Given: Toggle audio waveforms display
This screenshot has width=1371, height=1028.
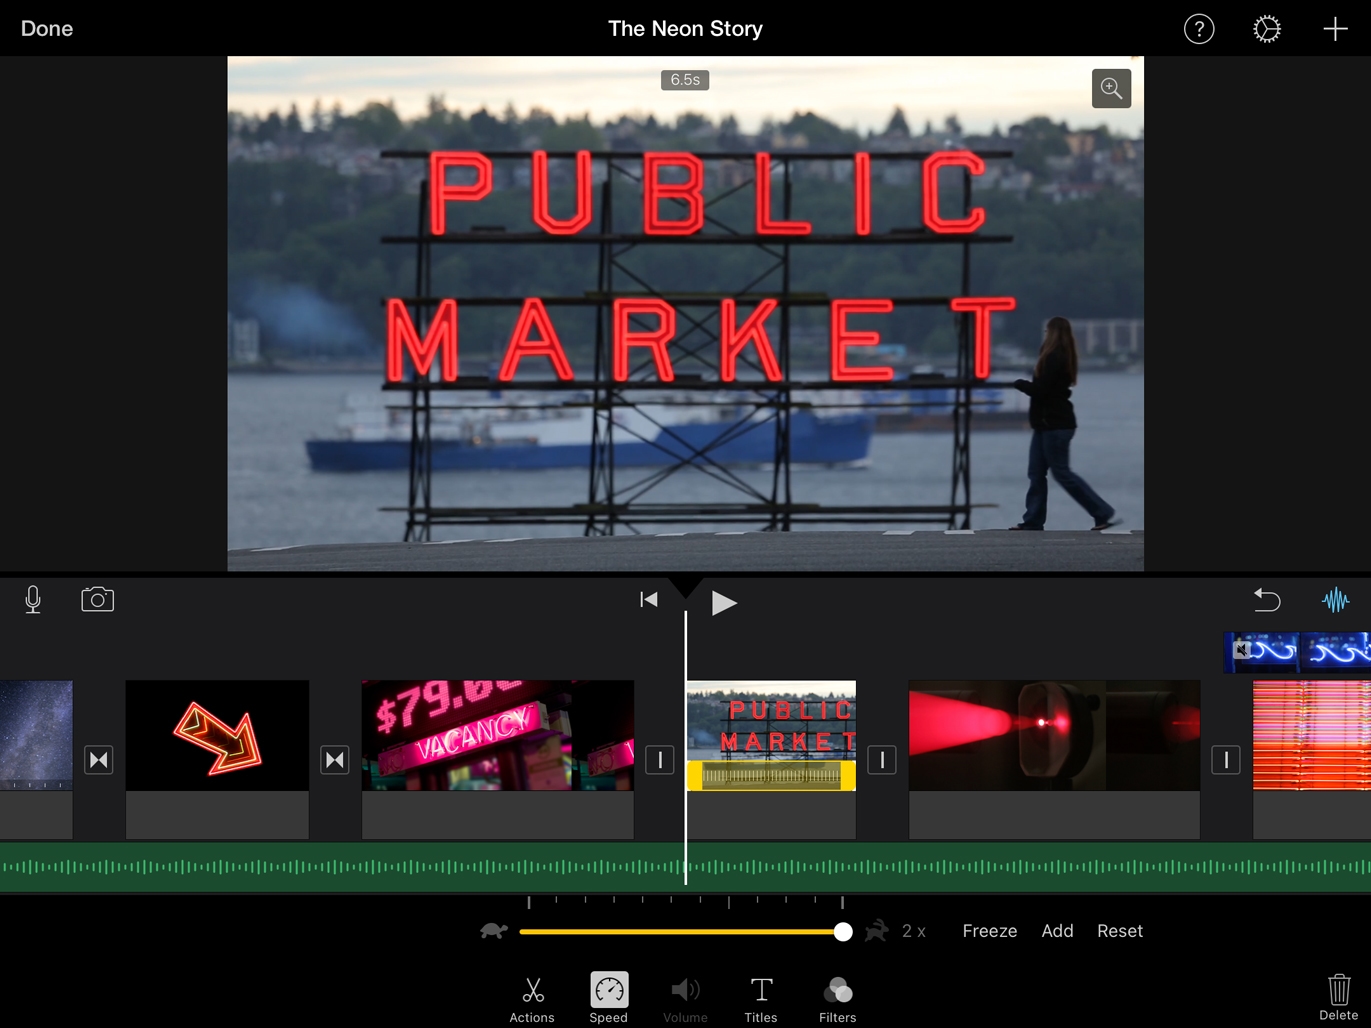Looking at the screenshot, I should click(x=1335, y=600).
